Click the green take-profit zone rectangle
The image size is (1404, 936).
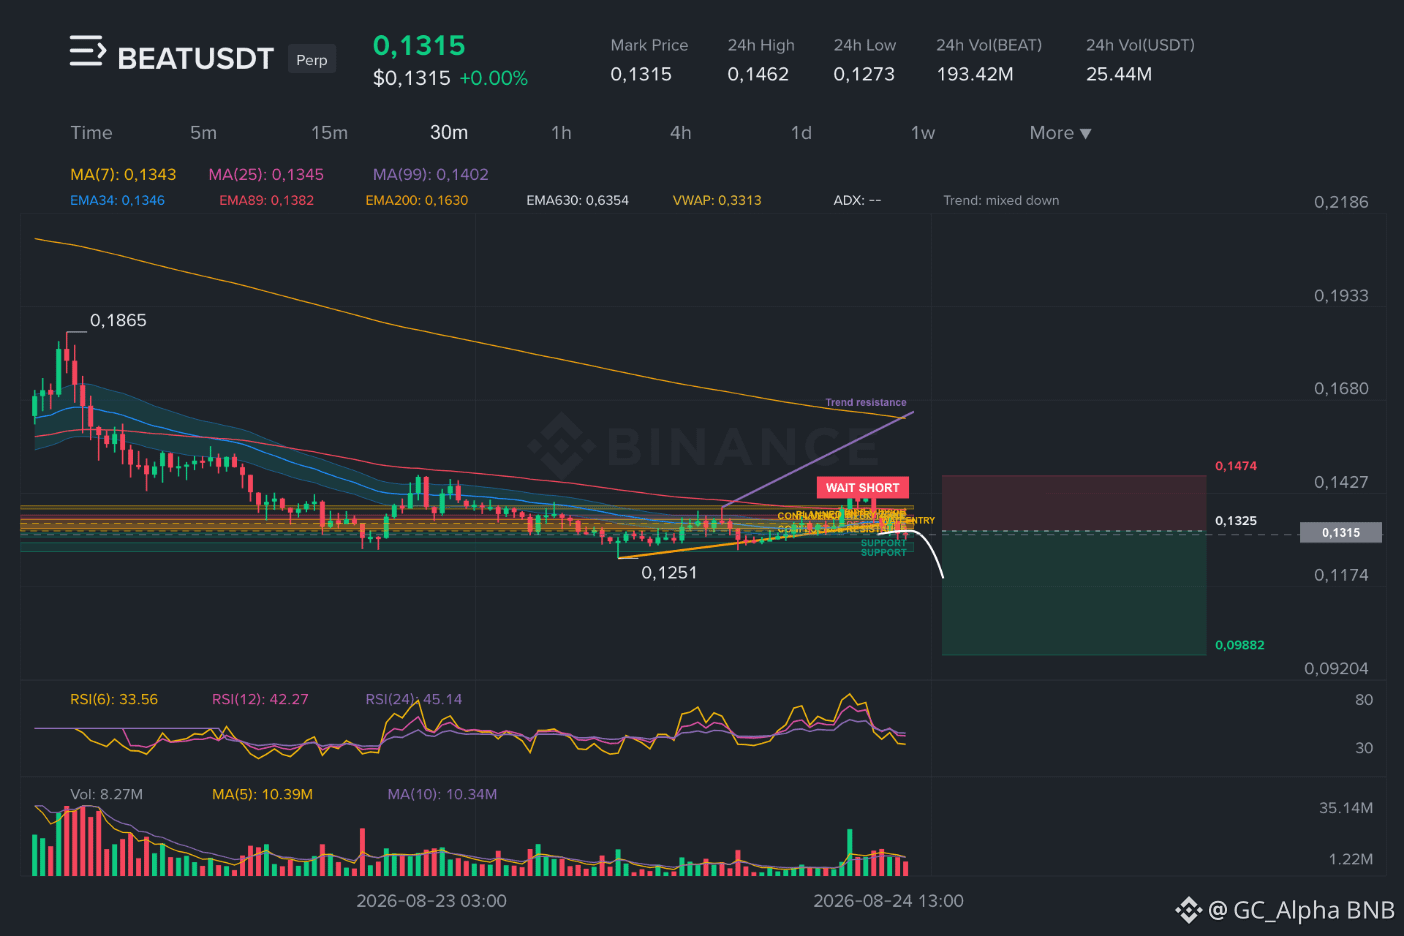(x=1074, y=595)
